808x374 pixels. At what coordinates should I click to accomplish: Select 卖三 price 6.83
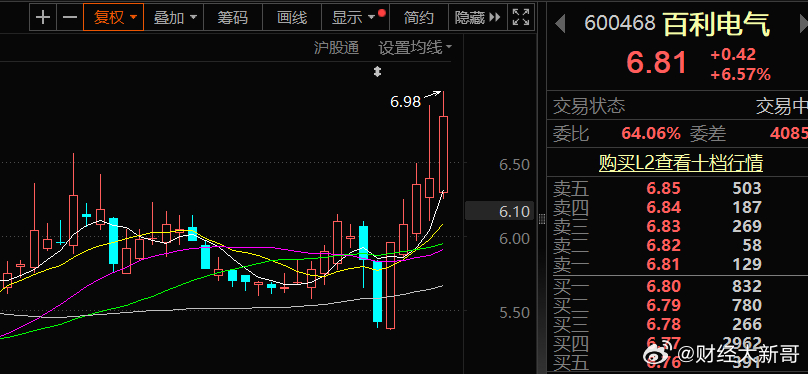(664, 226)
